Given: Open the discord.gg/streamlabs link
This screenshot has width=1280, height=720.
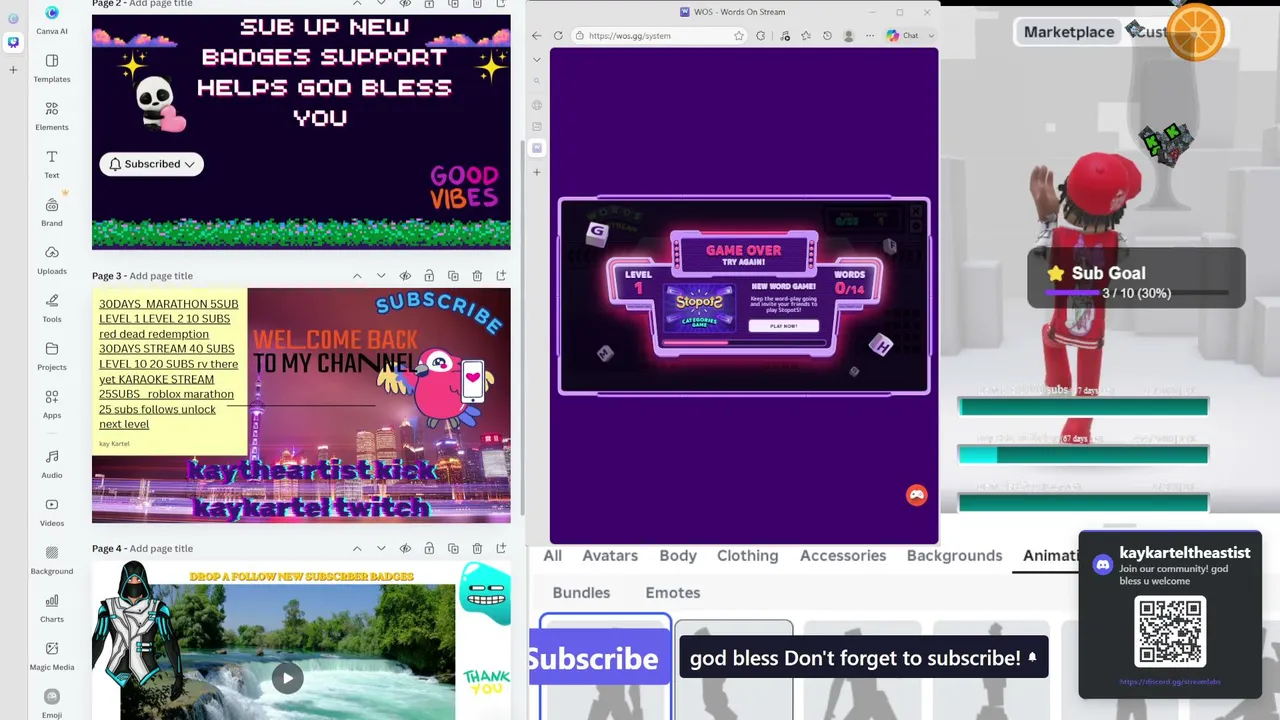Looking at the screenshot, I should (1170, 682).
